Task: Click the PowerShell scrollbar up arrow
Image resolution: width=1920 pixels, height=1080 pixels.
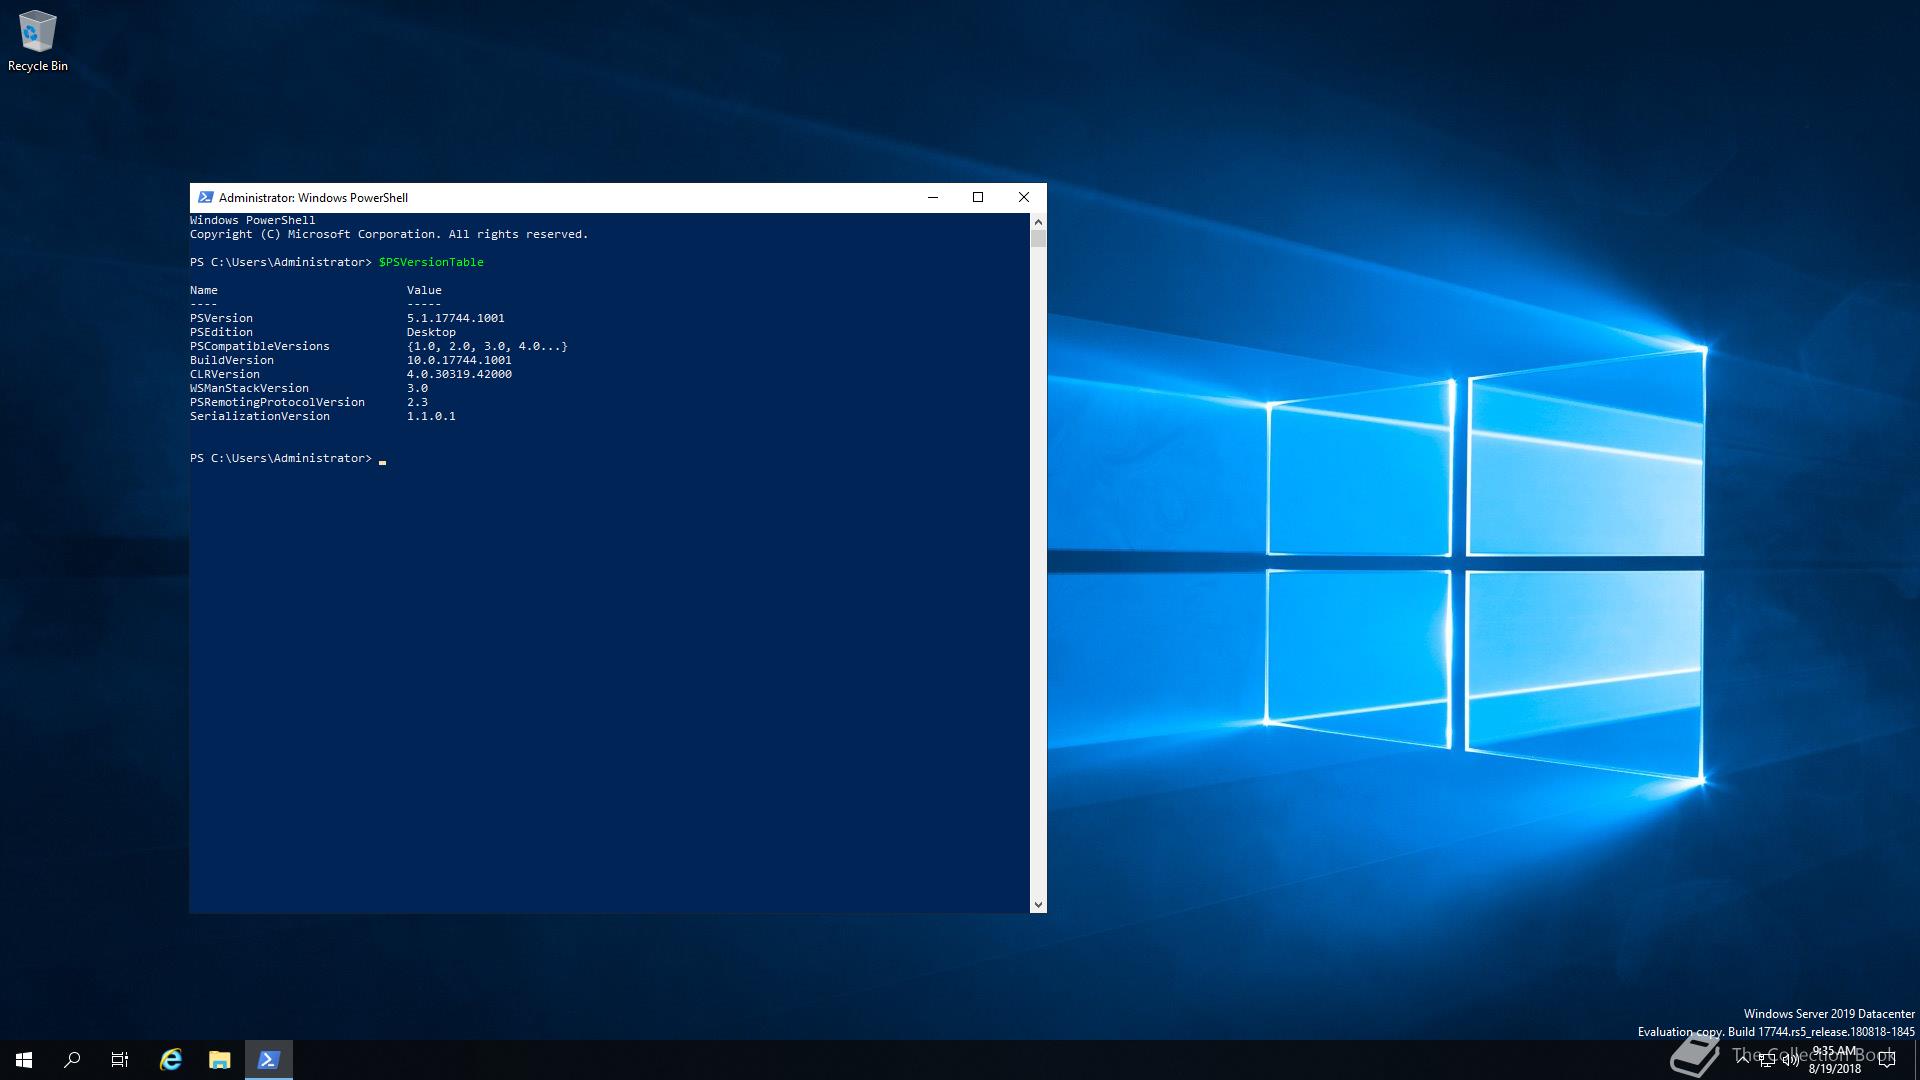Action: 1038,221
